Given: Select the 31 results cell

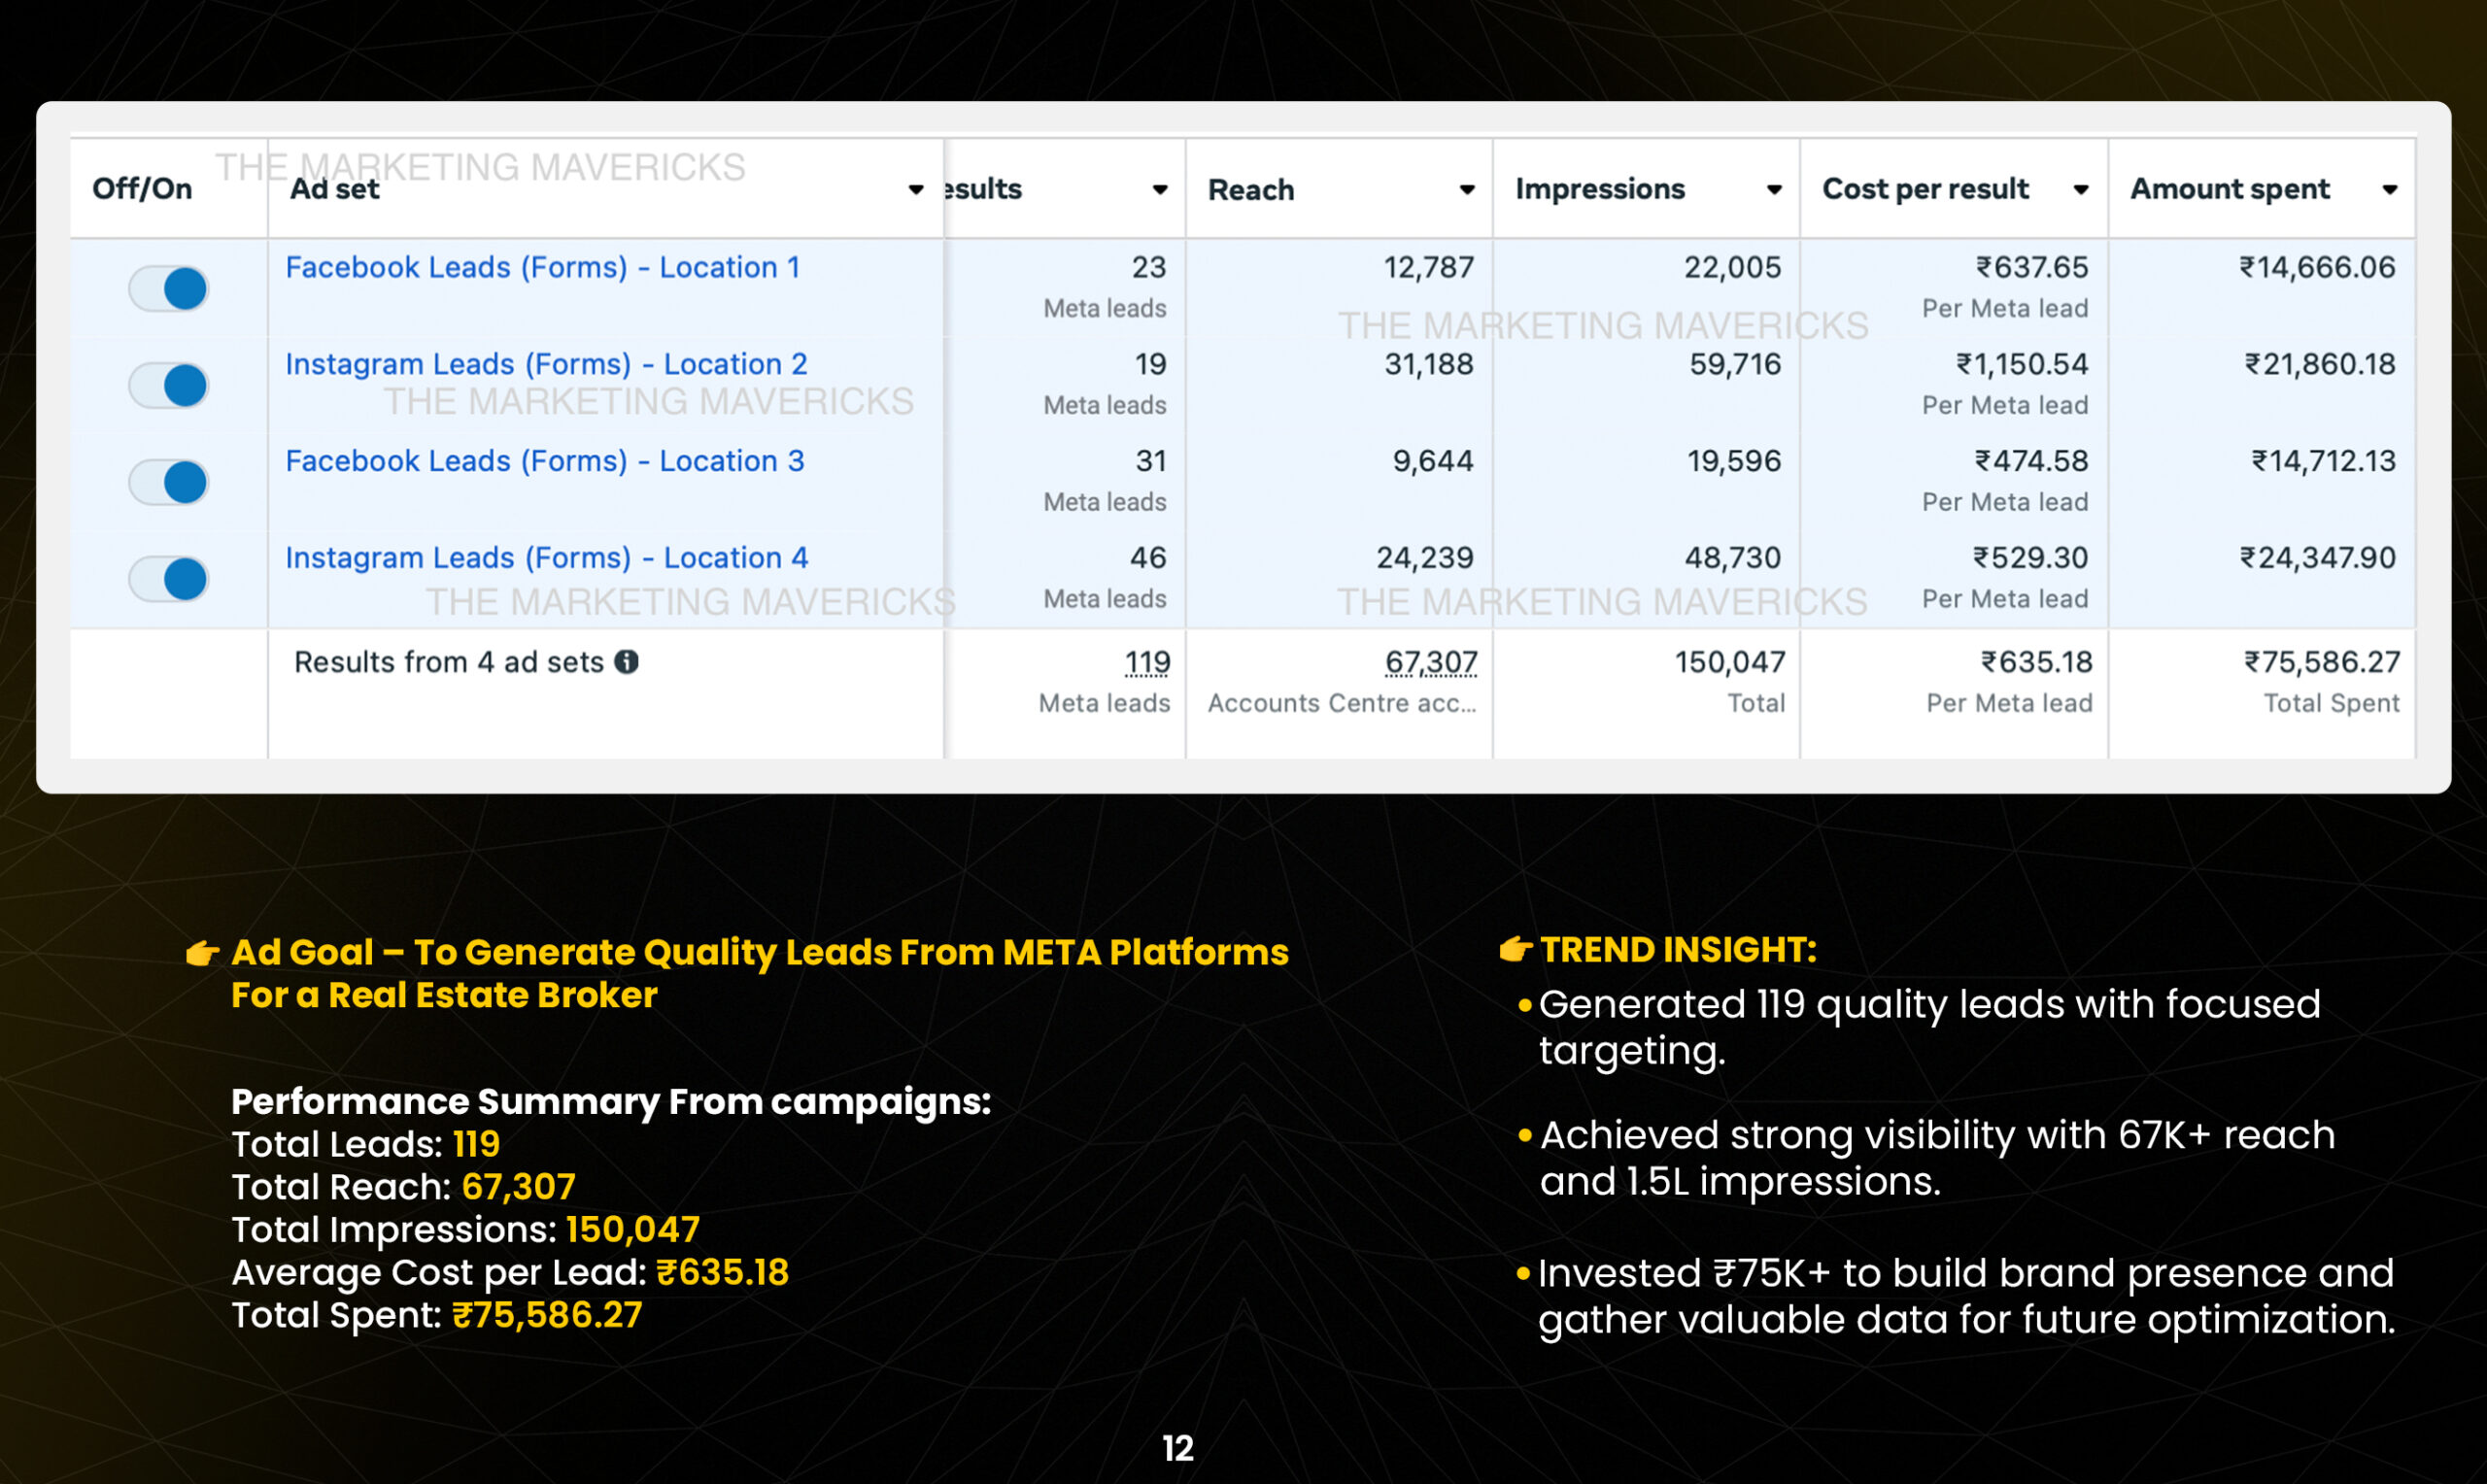Looking at the screenshot, I should pyautogui.click(x=1151, y=462).
